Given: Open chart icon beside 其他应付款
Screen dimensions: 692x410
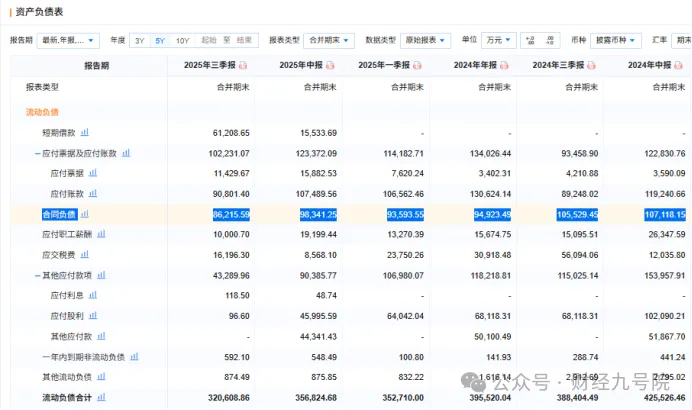Looking at the screenshot, I should tap(101, 336).
